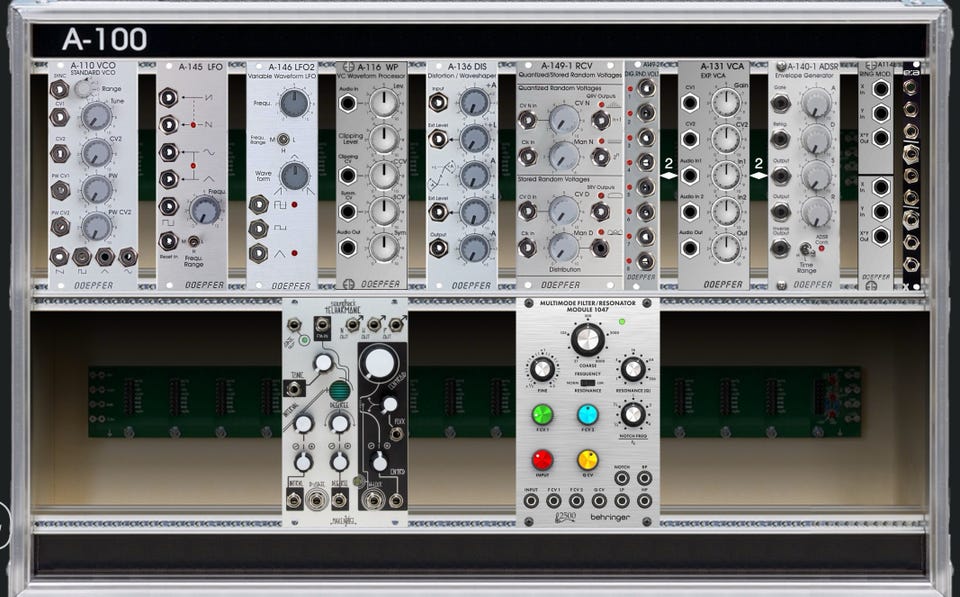
Task: Click the Audio In jack on A-116 WP
Action: click(347, 103)
